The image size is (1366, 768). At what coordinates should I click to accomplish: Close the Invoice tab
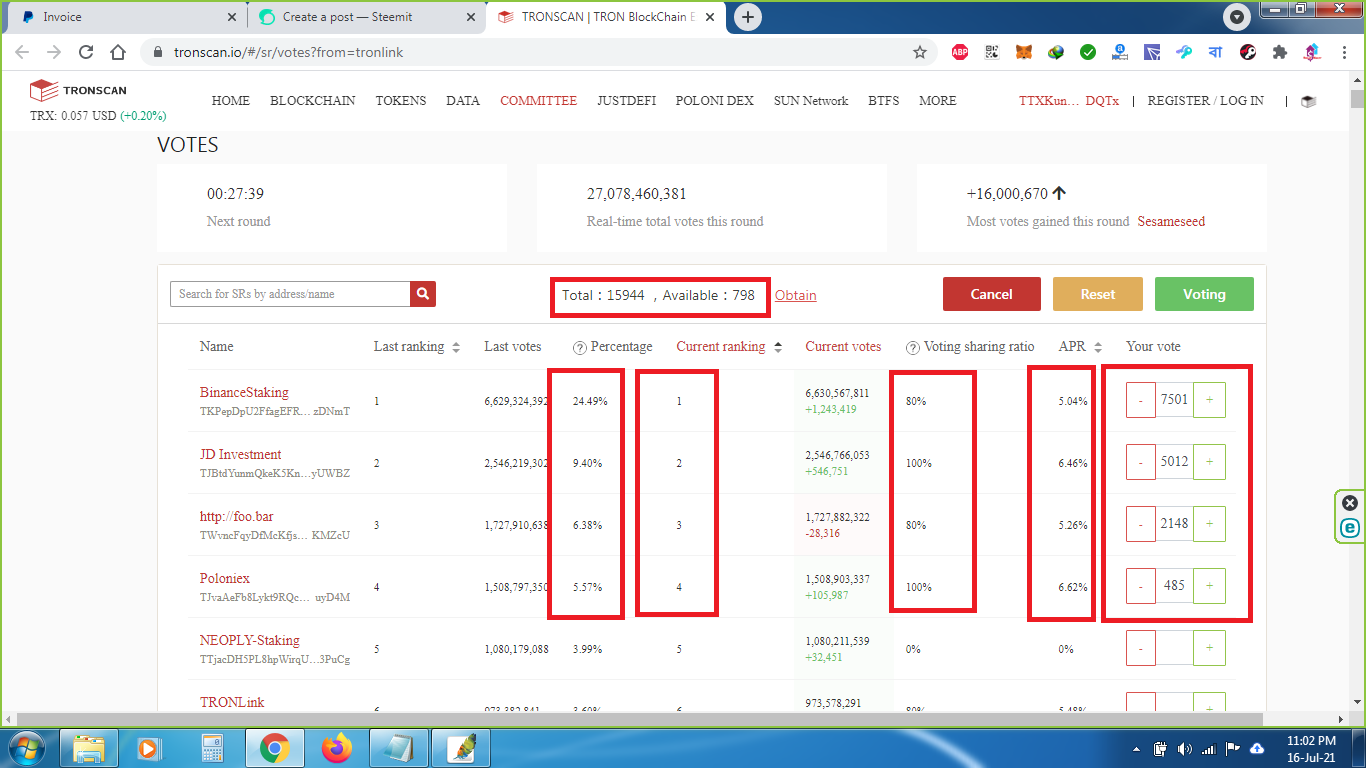(x=232, y=17)
